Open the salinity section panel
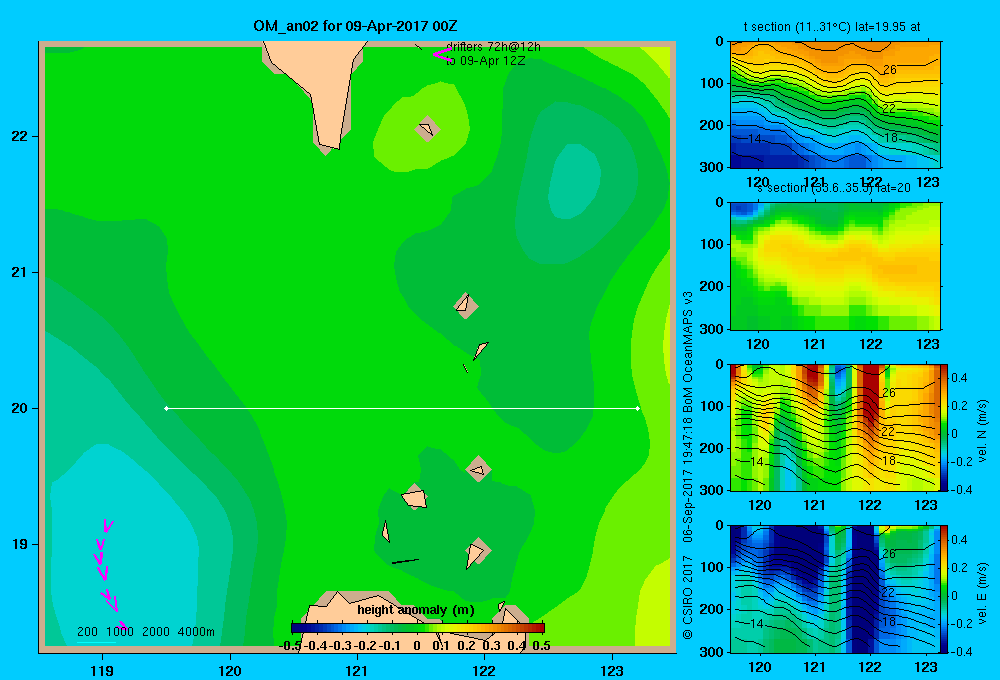 tap(835, 266)
